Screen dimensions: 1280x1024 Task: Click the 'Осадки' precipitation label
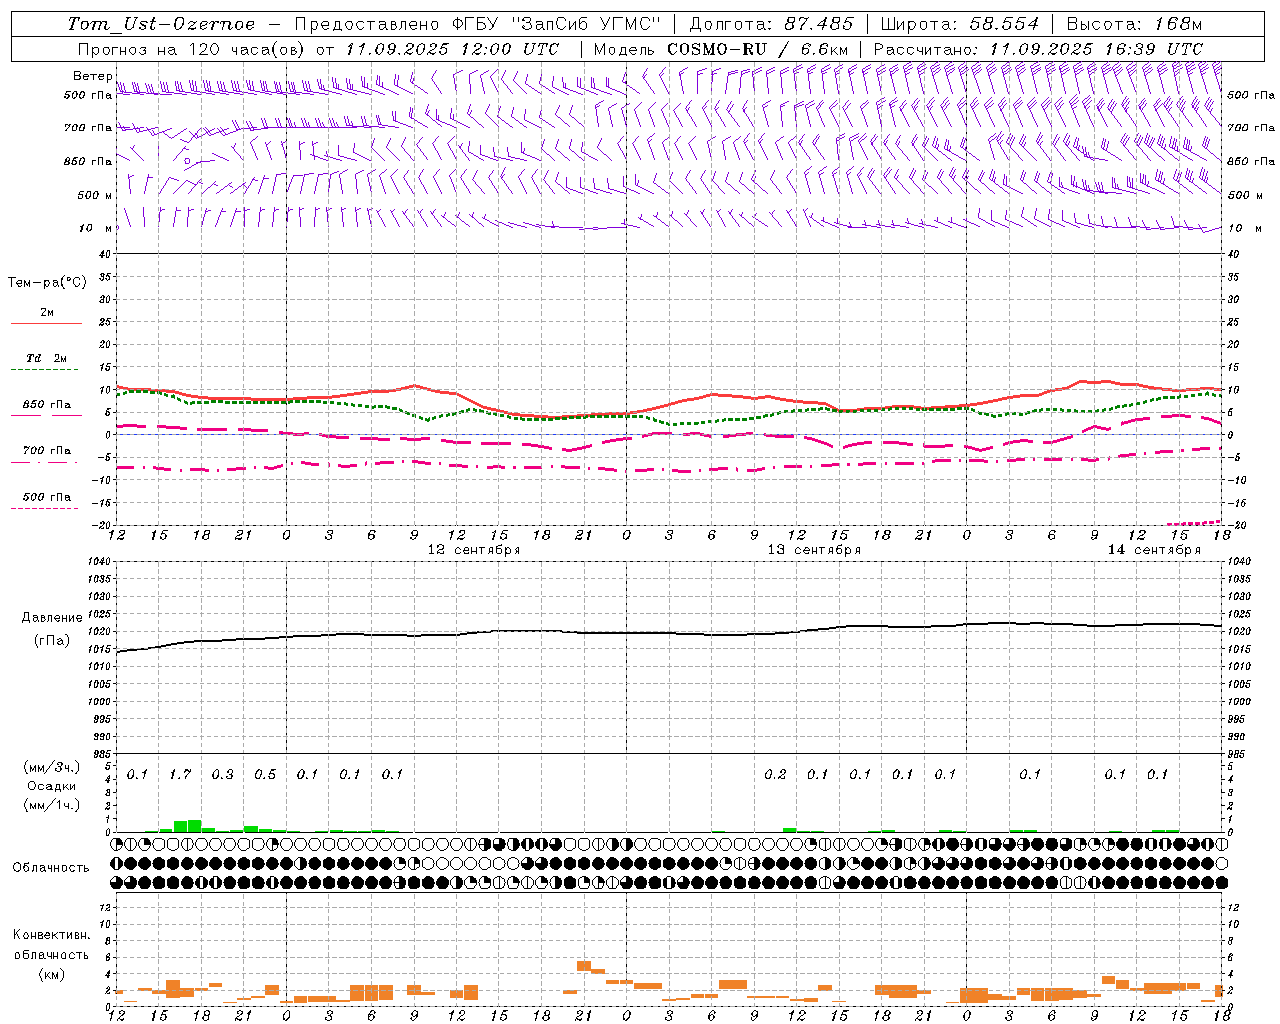(51, 786)
